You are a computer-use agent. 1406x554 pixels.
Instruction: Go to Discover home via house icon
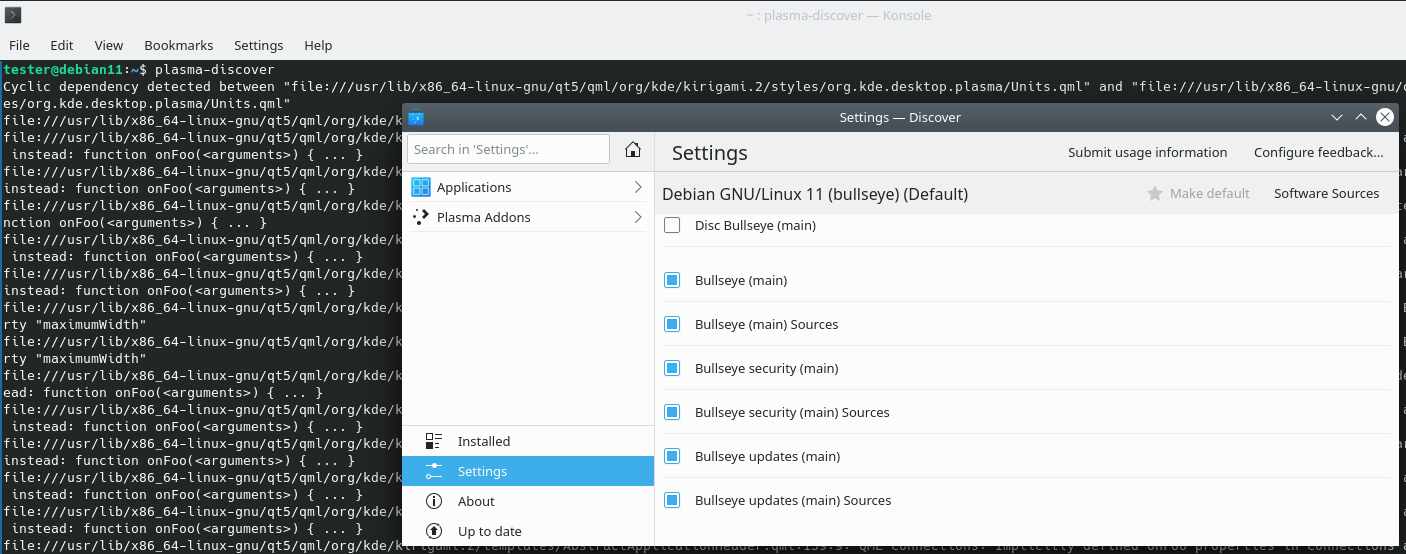pyautogui.click(x=632, y=149)
